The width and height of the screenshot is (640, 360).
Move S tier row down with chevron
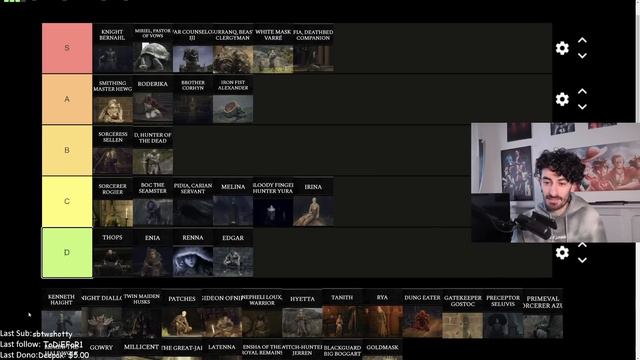pos(582,56)
